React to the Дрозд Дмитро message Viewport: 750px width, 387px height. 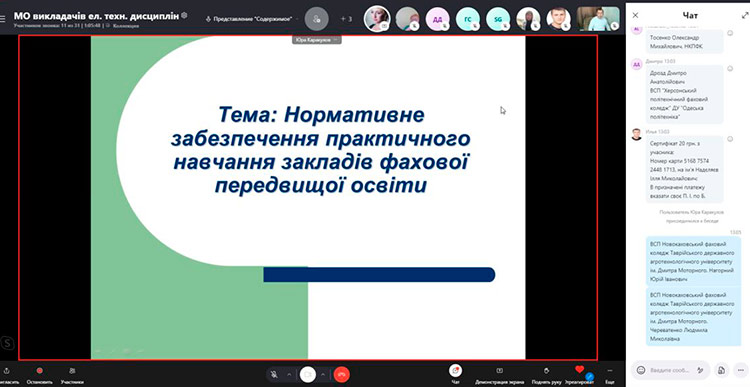(730, 68)
